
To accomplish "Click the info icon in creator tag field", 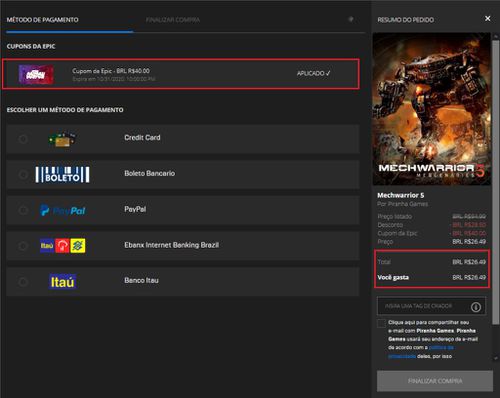I will (476, 307).
